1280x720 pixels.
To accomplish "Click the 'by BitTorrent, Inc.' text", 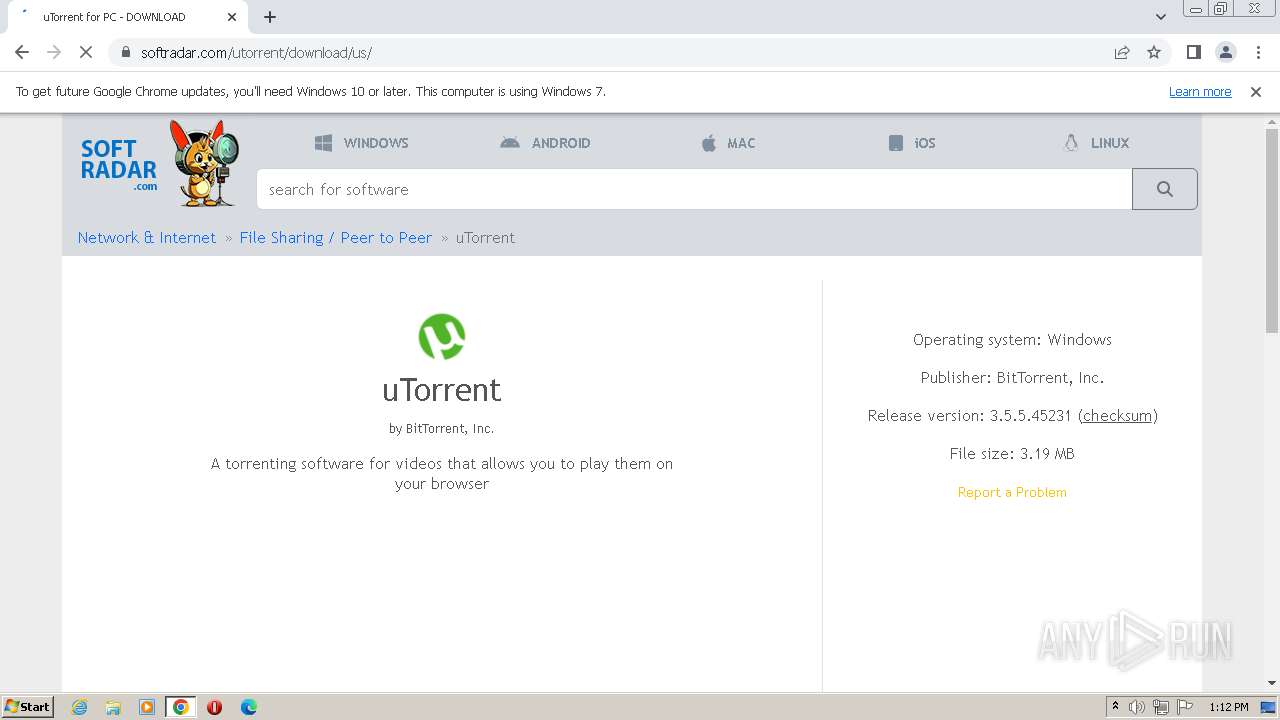I will (x=442, y=428).
